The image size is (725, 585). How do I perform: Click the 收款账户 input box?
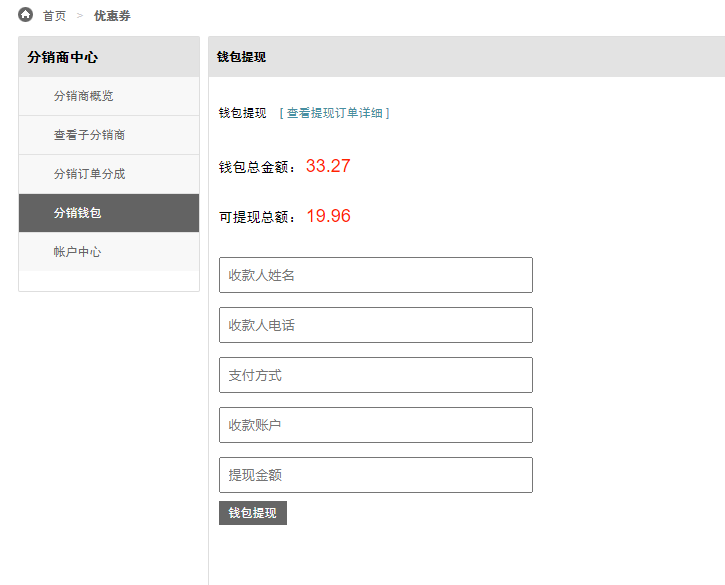point(376,425)
